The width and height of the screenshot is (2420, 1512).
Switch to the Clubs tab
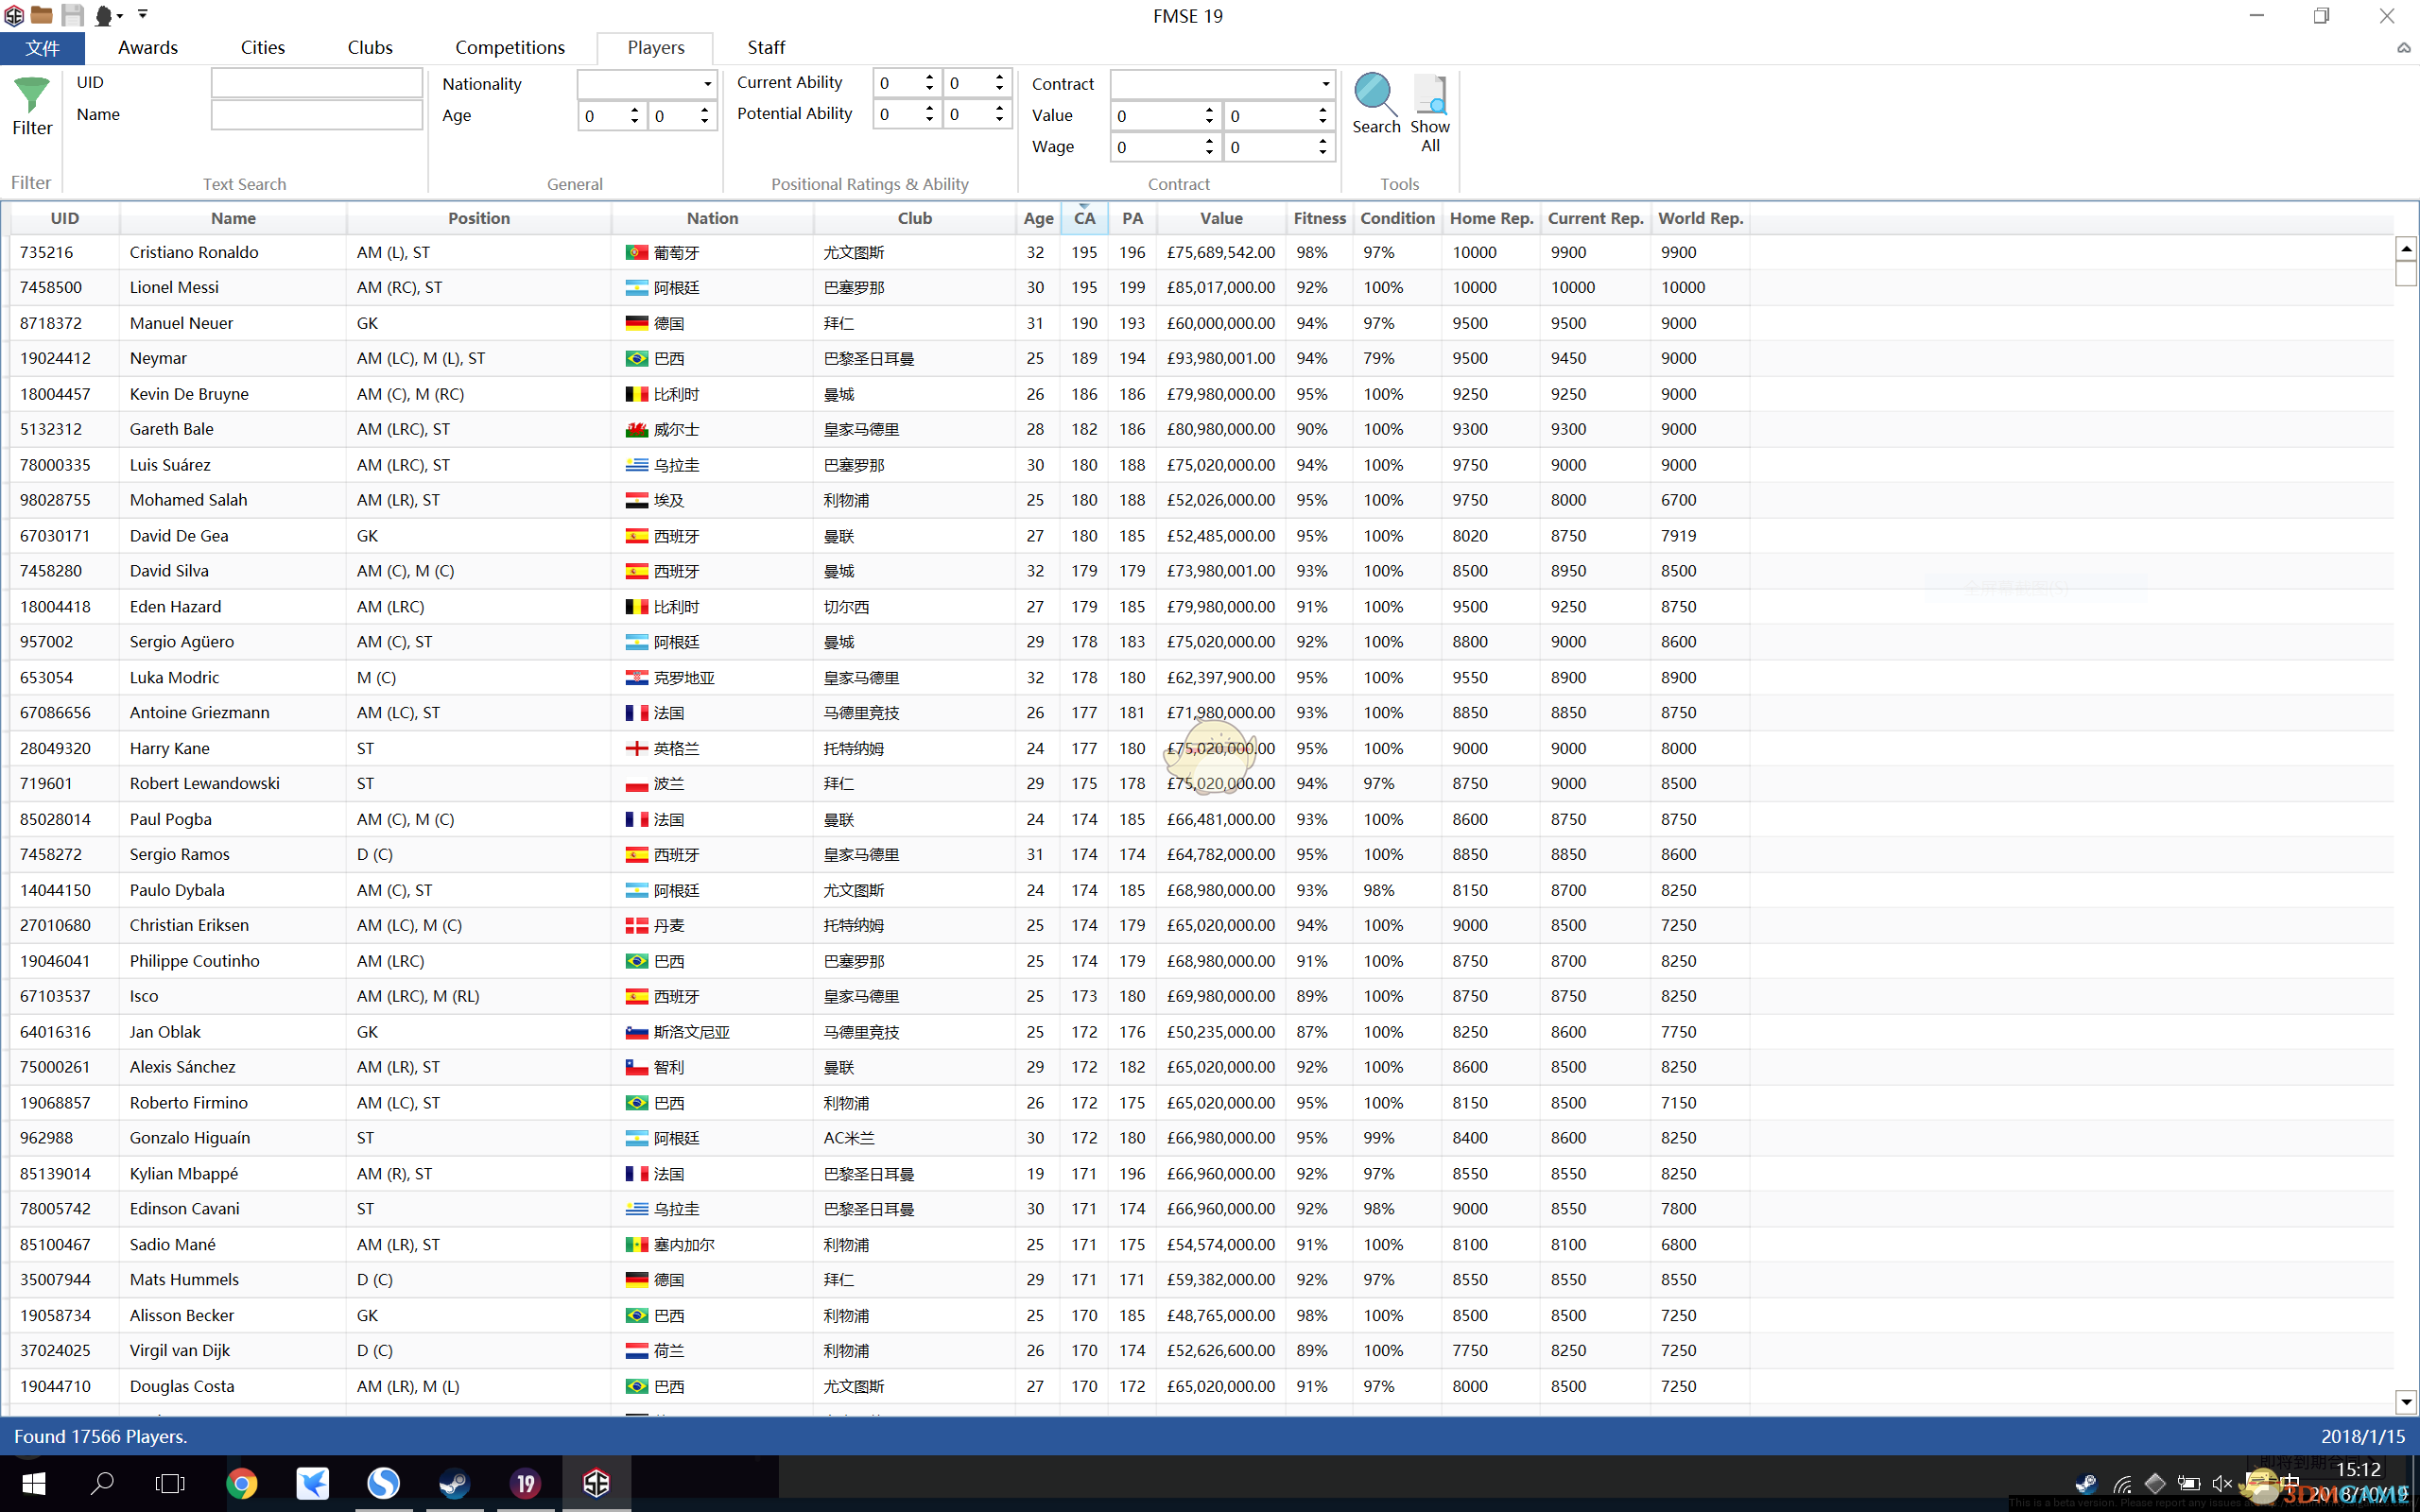tap(370, 48)
